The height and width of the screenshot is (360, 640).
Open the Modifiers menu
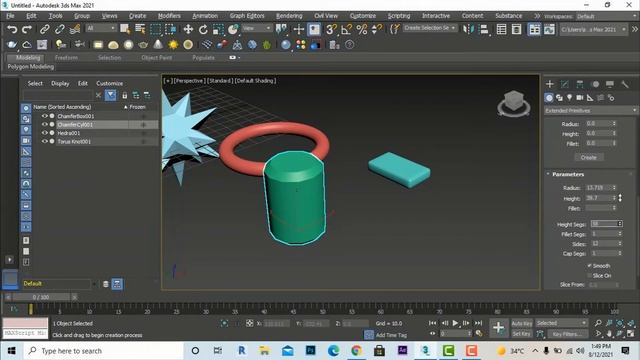click(169, 16)
